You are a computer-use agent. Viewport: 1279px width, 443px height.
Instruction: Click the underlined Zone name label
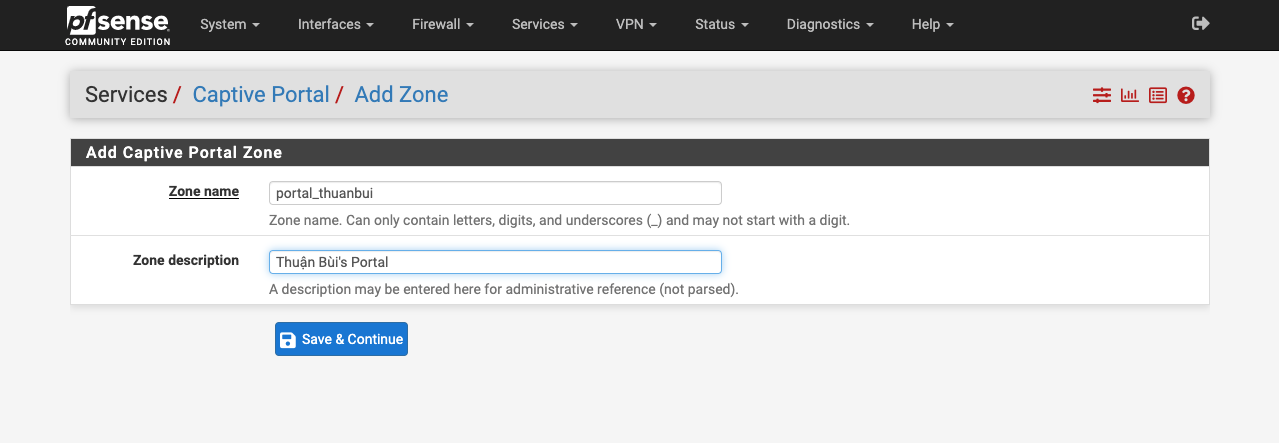(x=204, y=191)
